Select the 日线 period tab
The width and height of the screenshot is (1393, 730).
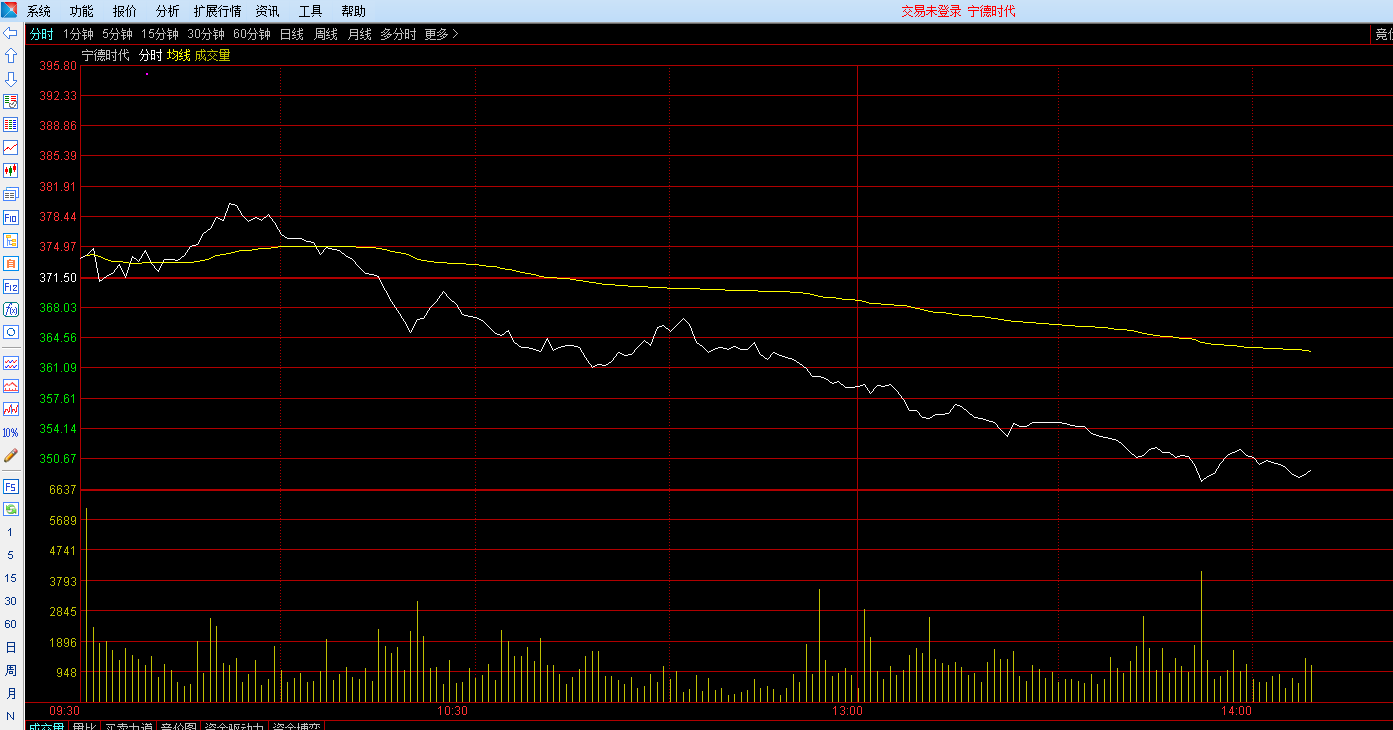pyautogui.click(x=292, y=34)
